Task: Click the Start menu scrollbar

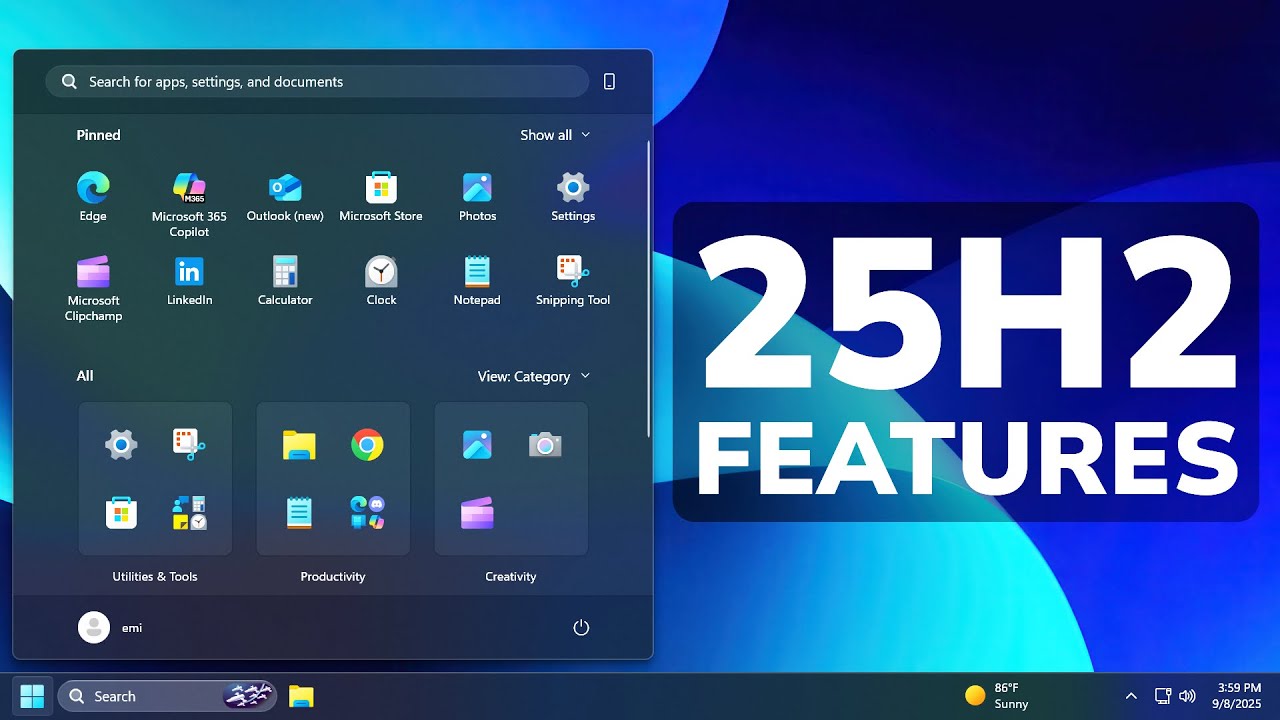Action: pos(649,288)
